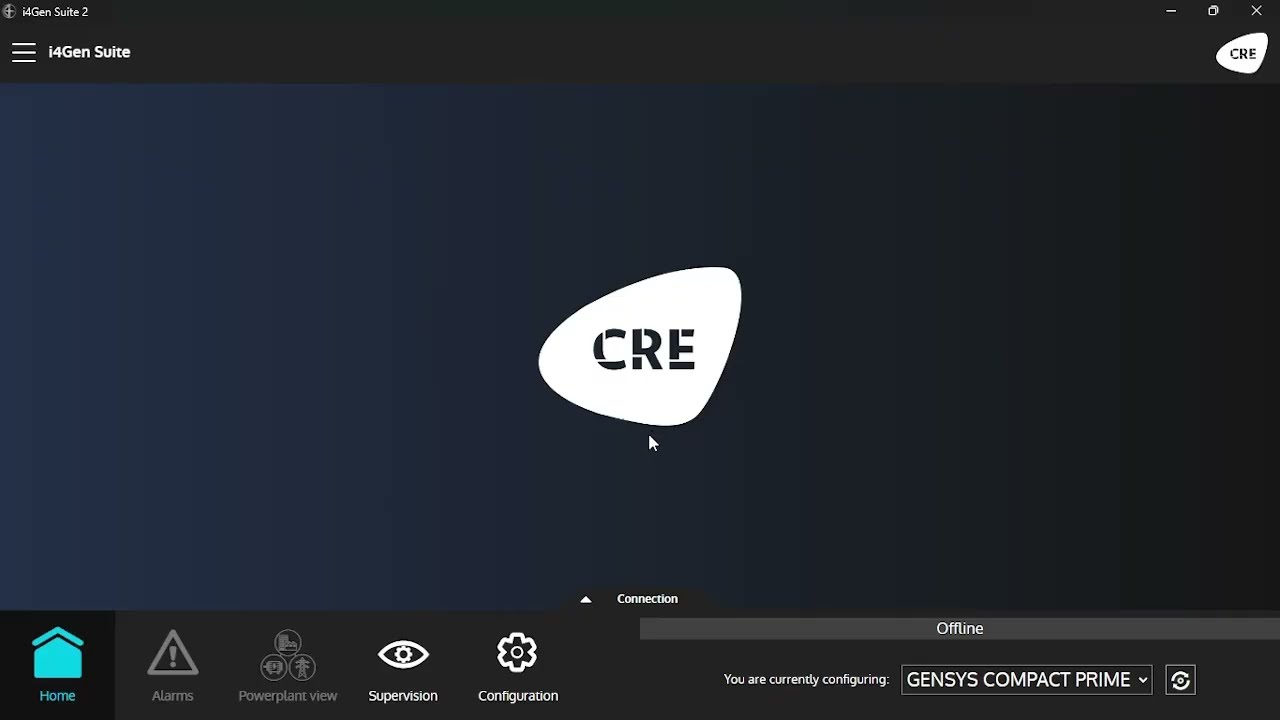
Task: Click 'You are currently configuring:' label
Action: click(x=806, y=679)
